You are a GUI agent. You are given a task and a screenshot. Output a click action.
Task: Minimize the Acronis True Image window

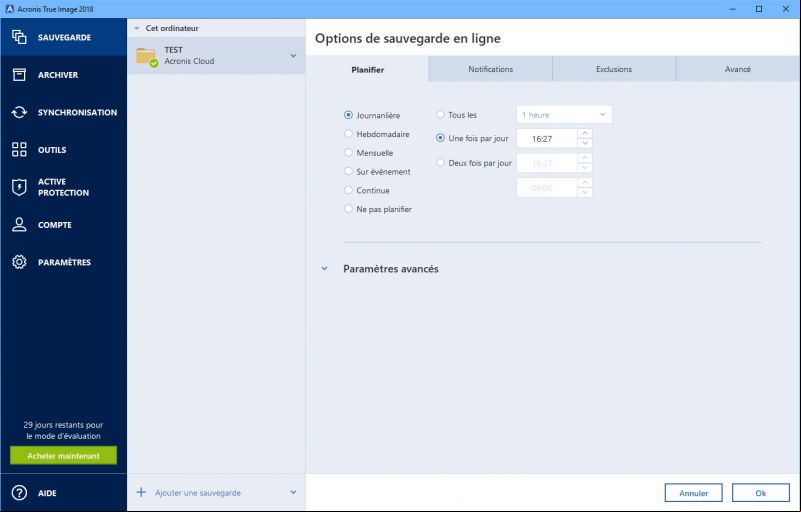pyautogui.click(x=733, y=9)
